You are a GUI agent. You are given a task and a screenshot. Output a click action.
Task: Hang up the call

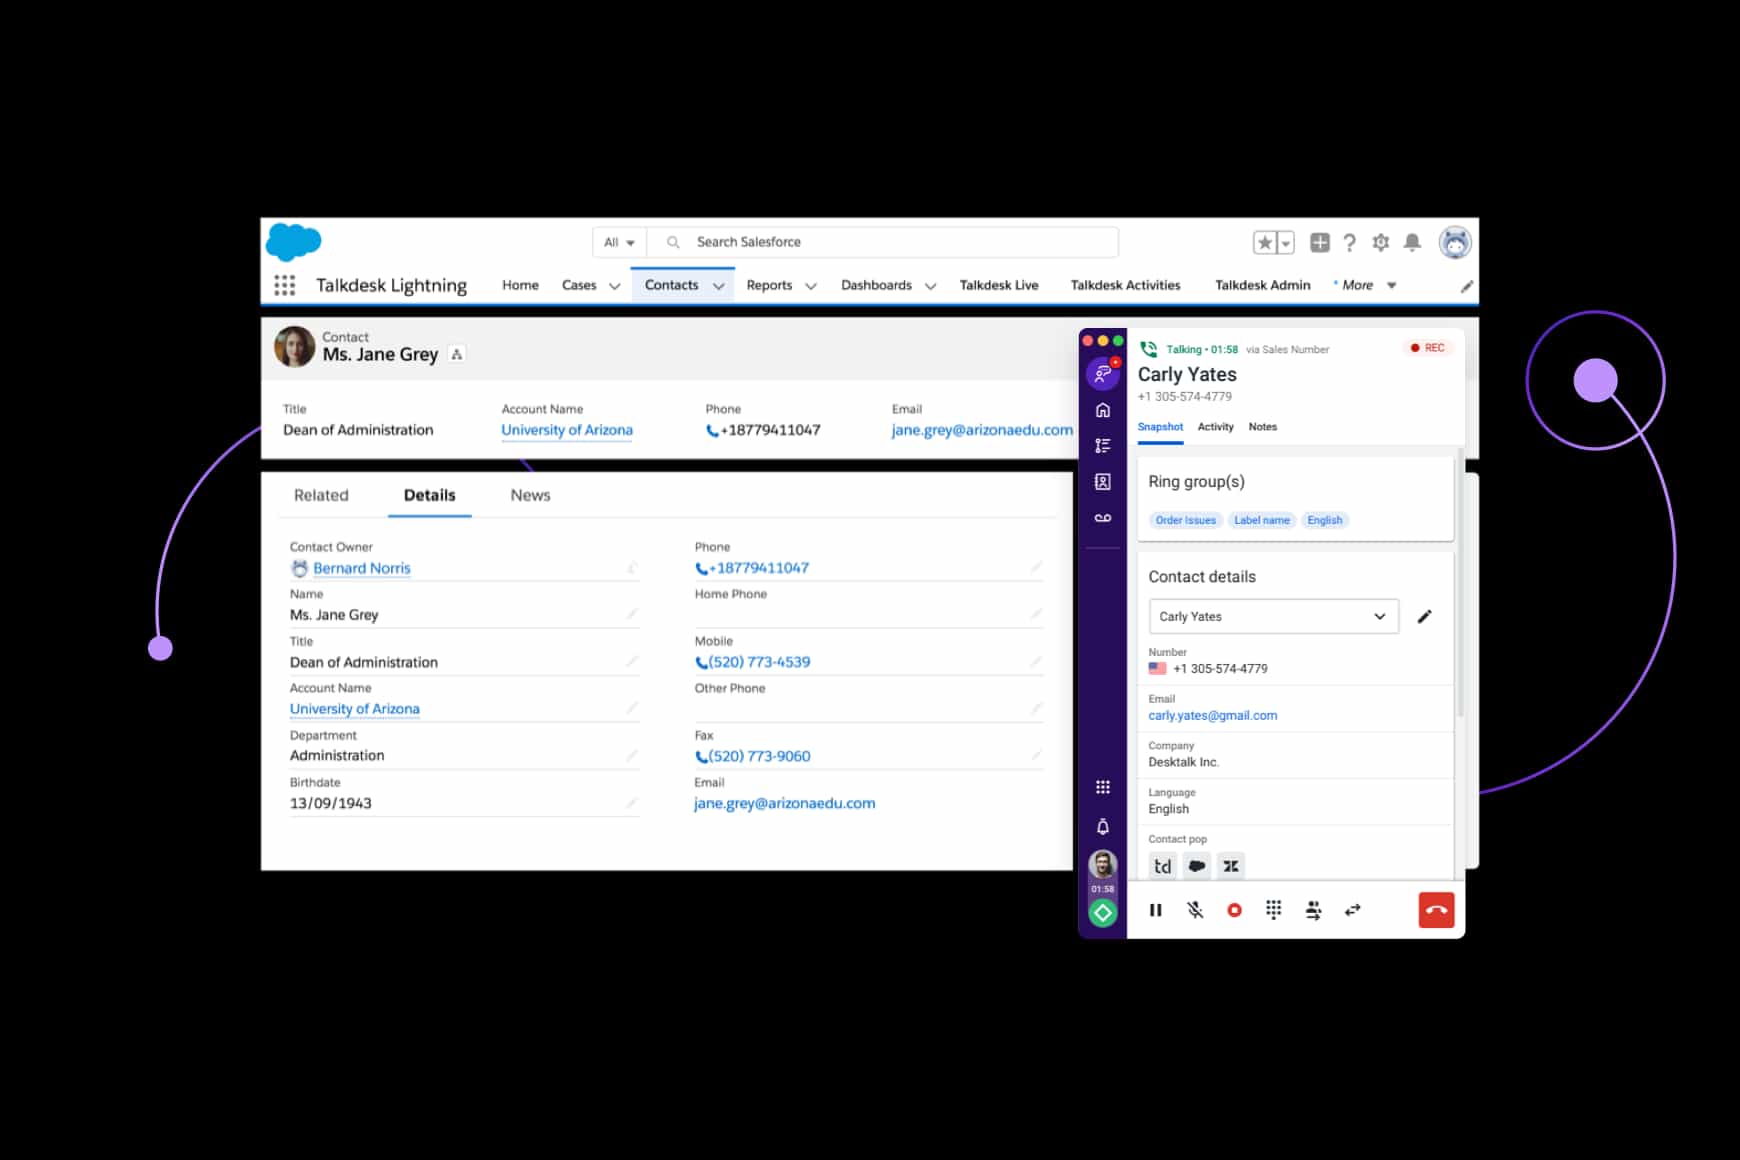1436,910
